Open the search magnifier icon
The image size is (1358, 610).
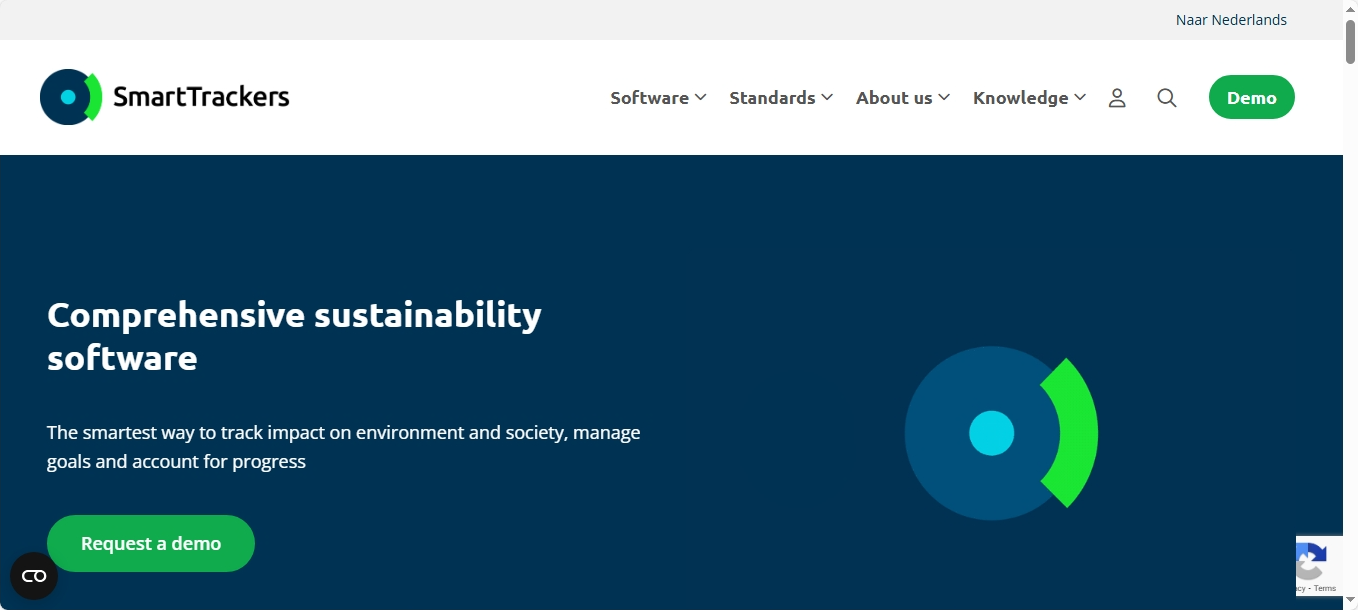click(x=1167, y=98)
